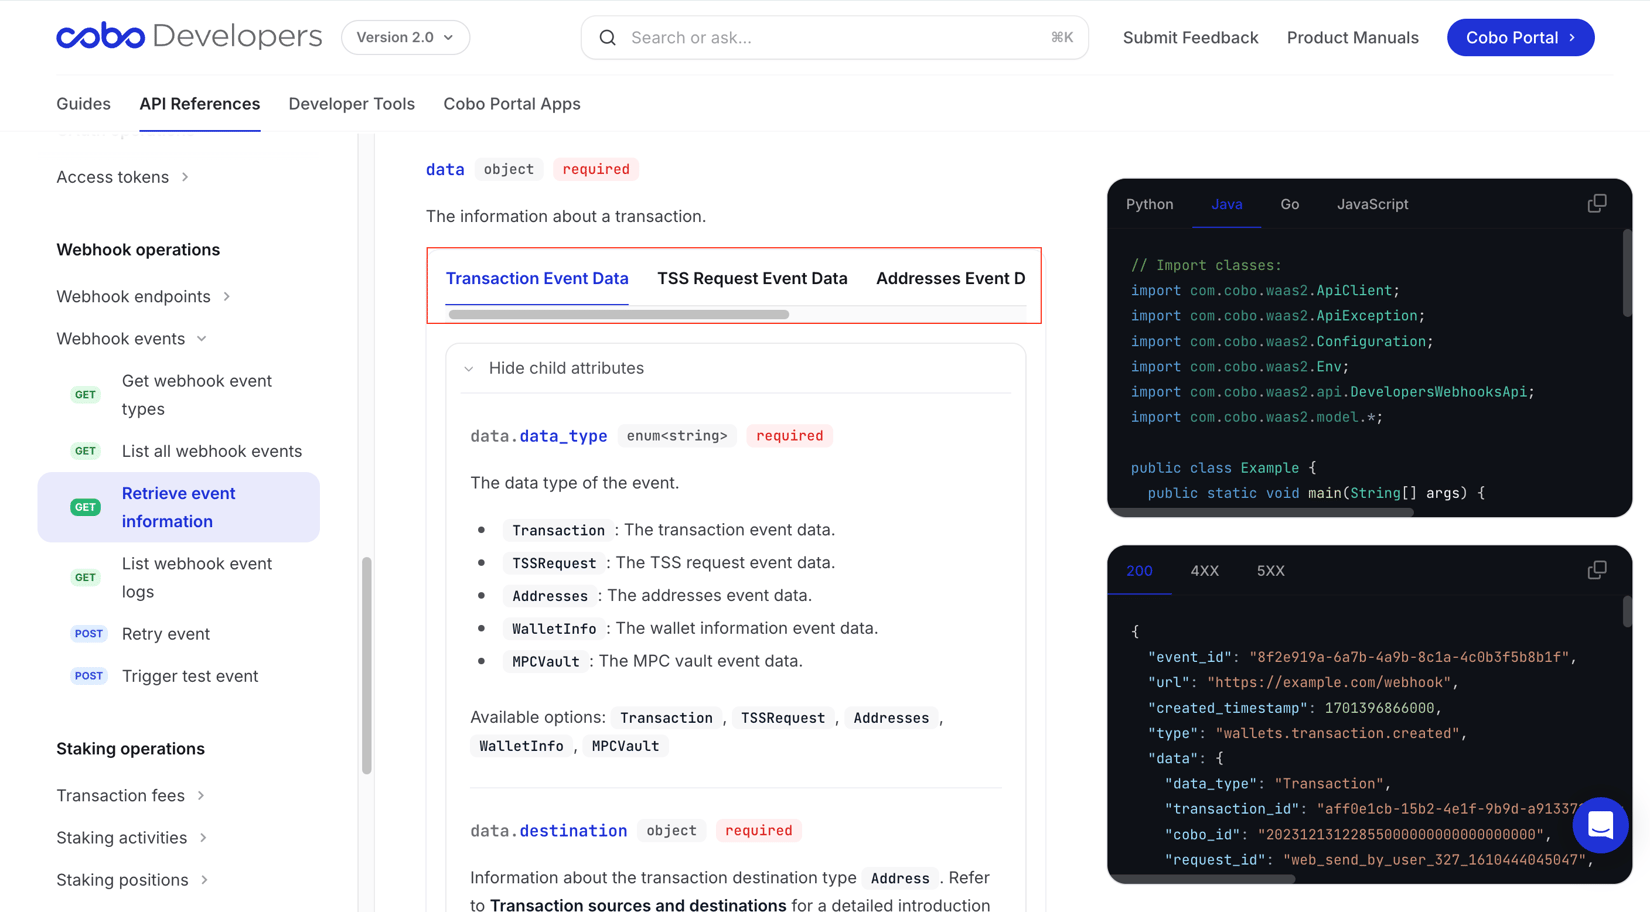Show the 4XX response example

coord(1204,571)
